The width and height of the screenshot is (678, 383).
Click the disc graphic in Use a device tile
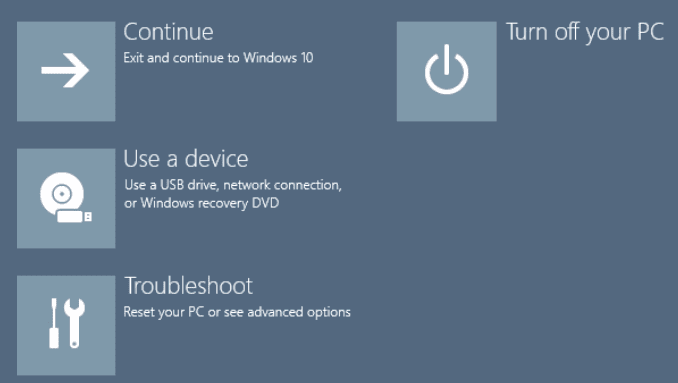[62, 194]
